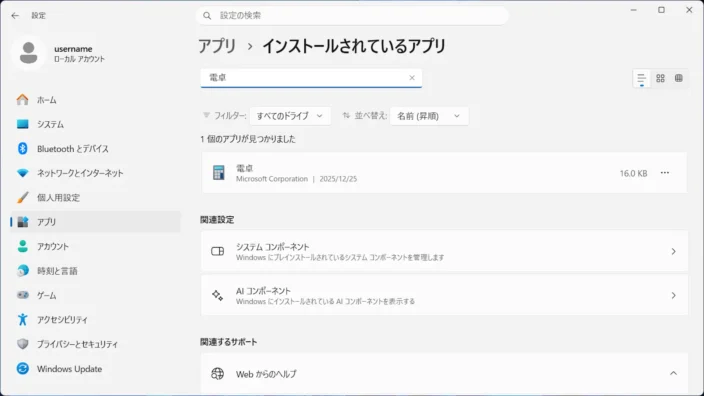Maximize the settings window
The width and height of the screenshot is (704, 396).
coord(661,10)
